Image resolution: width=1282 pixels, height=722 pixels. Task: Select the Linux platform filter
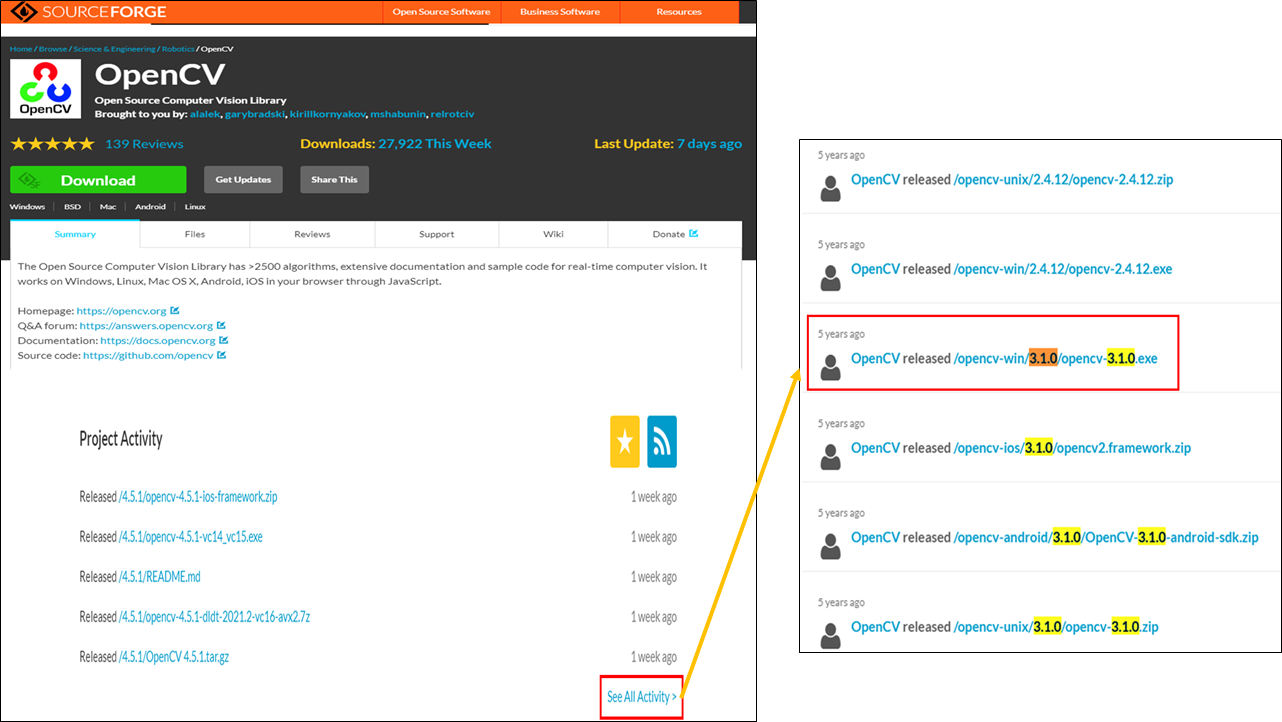tap(195, 207)
